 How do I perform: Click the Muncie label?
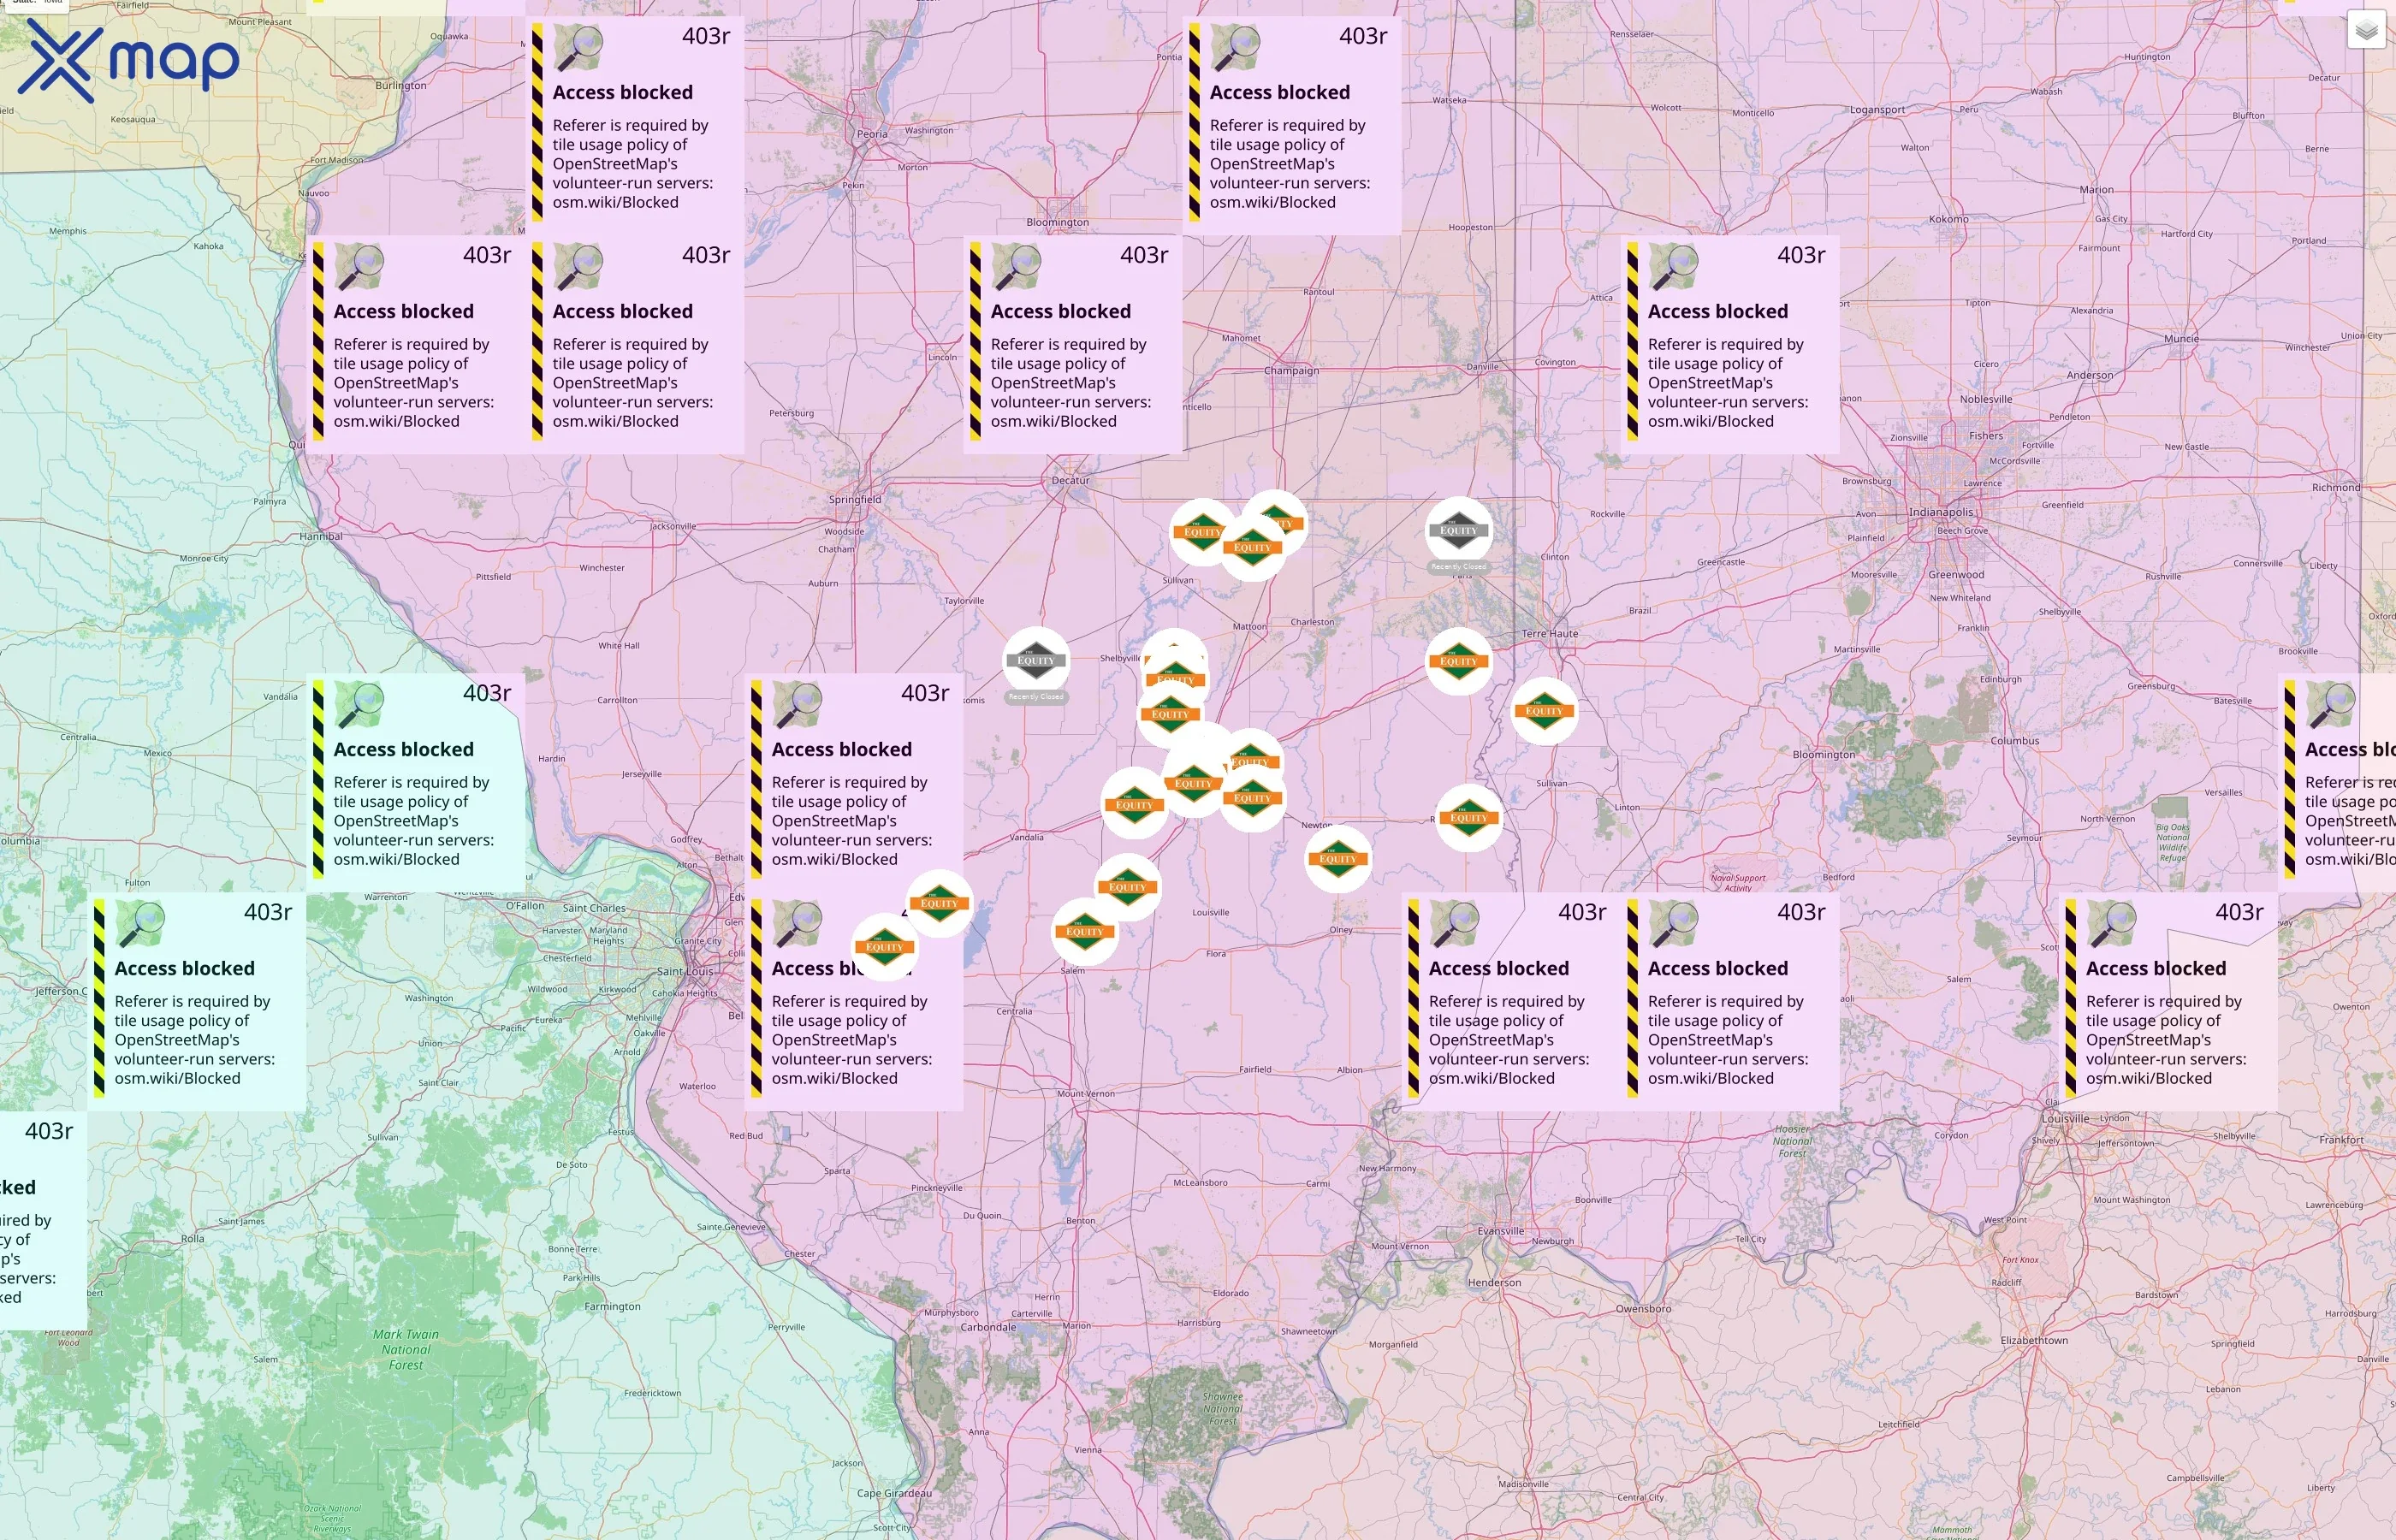click(x=2181, y=339)
